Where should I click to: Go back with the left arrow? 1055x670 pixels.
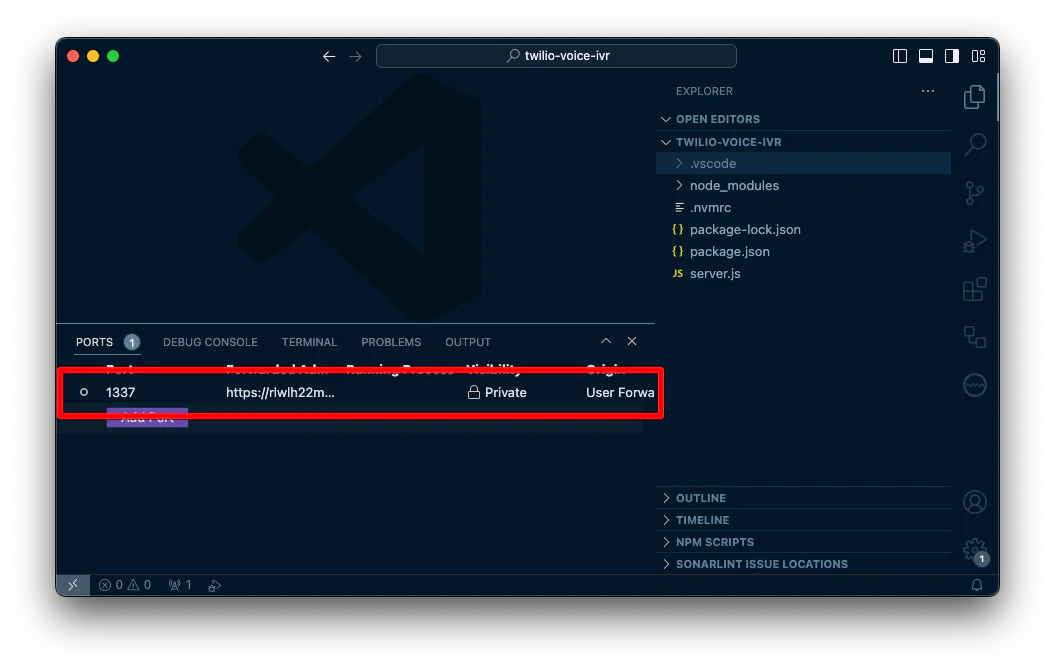tap(328, 57)
